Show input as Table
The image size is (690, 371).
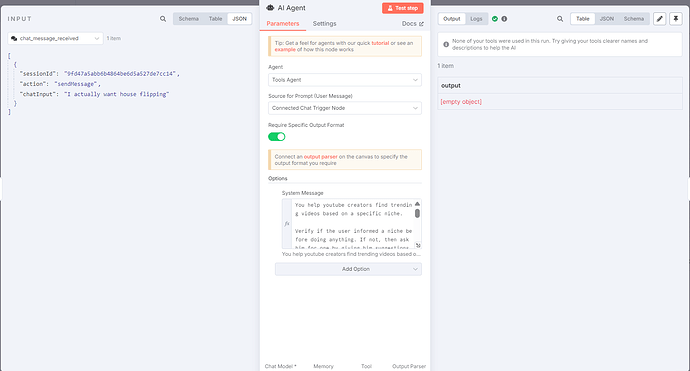215,18
